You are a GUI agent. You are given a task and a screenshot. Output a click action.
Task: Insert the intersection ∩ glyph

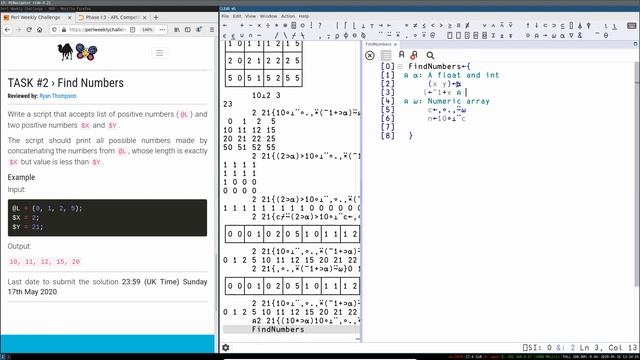coord(251,36)
